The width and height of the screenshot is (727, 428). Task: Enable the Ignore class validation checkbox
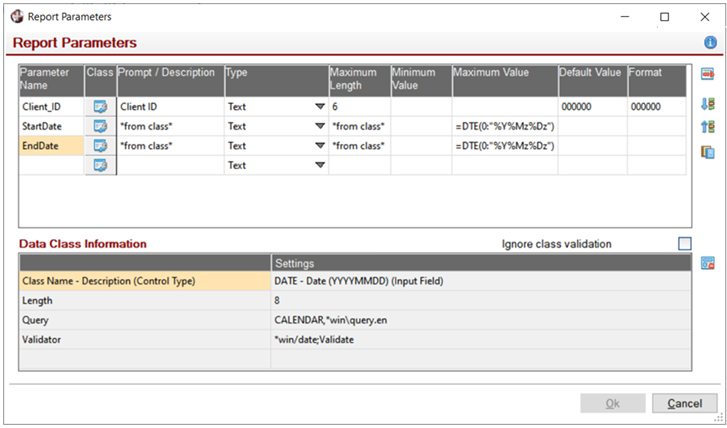[684, 243]
